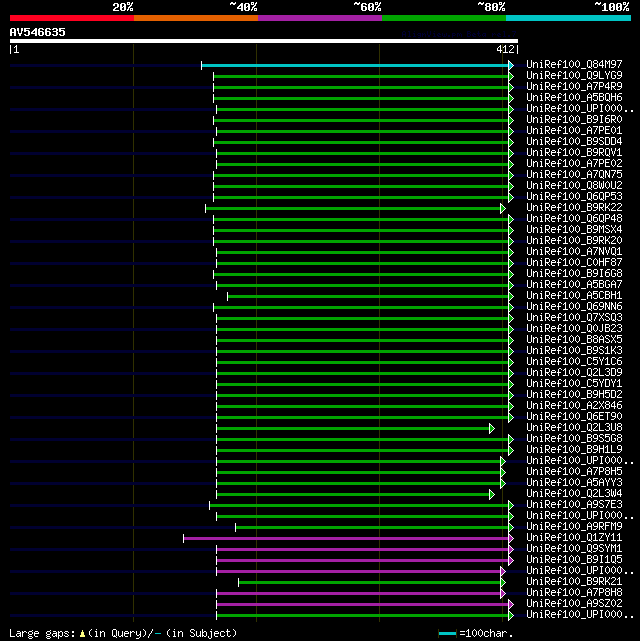Open hit UniRef100_Q84M97
640x641 pixels.
pos(574,65)
